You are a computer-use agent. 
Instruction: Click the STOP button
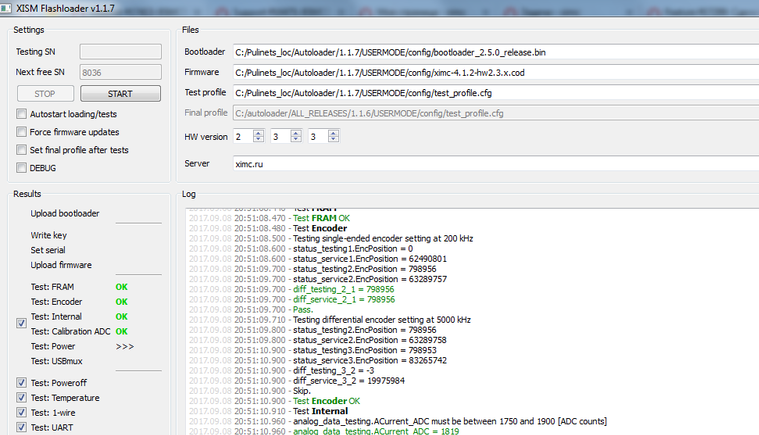pos(45,93)
